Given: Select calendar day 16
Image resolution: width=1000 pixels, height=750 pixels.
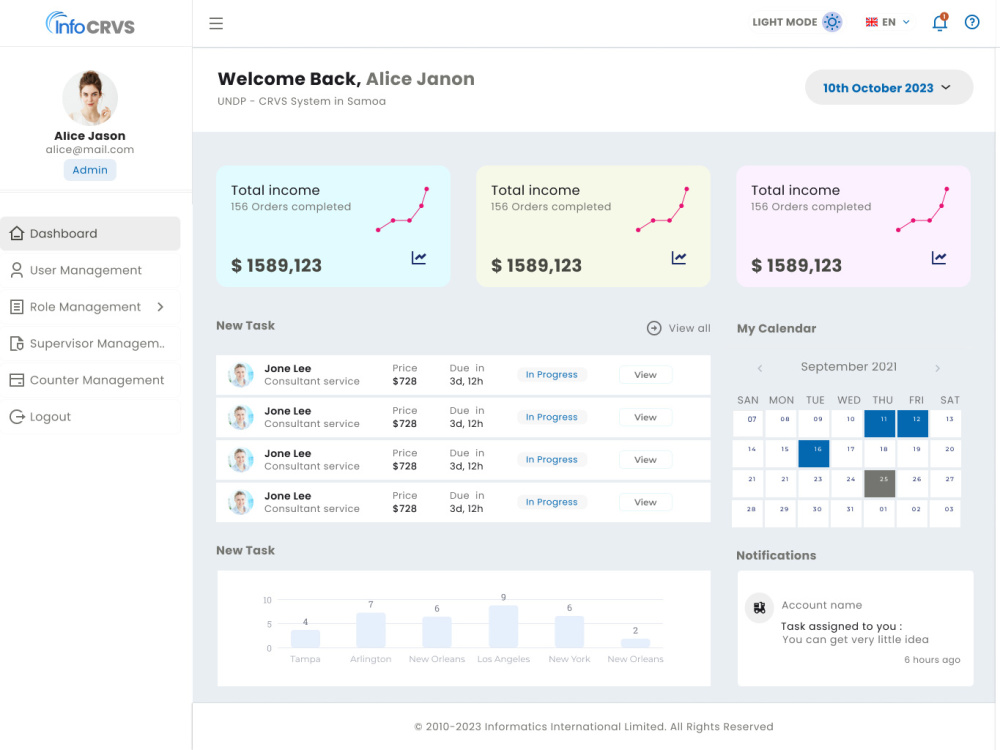Looking at the screenshot, I should click(814, 453).
